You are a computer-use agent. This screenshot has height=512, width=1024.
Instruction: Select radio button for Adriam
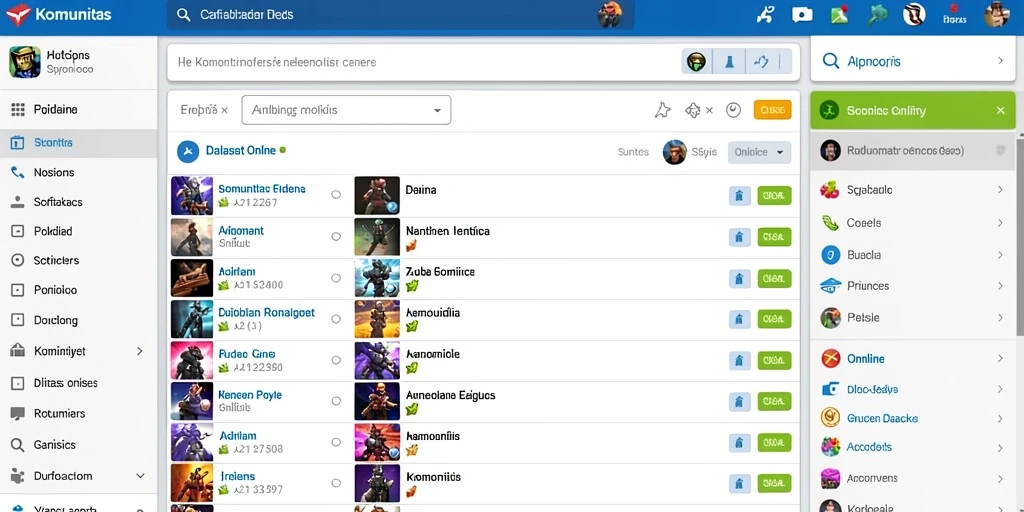pos(336,442)
